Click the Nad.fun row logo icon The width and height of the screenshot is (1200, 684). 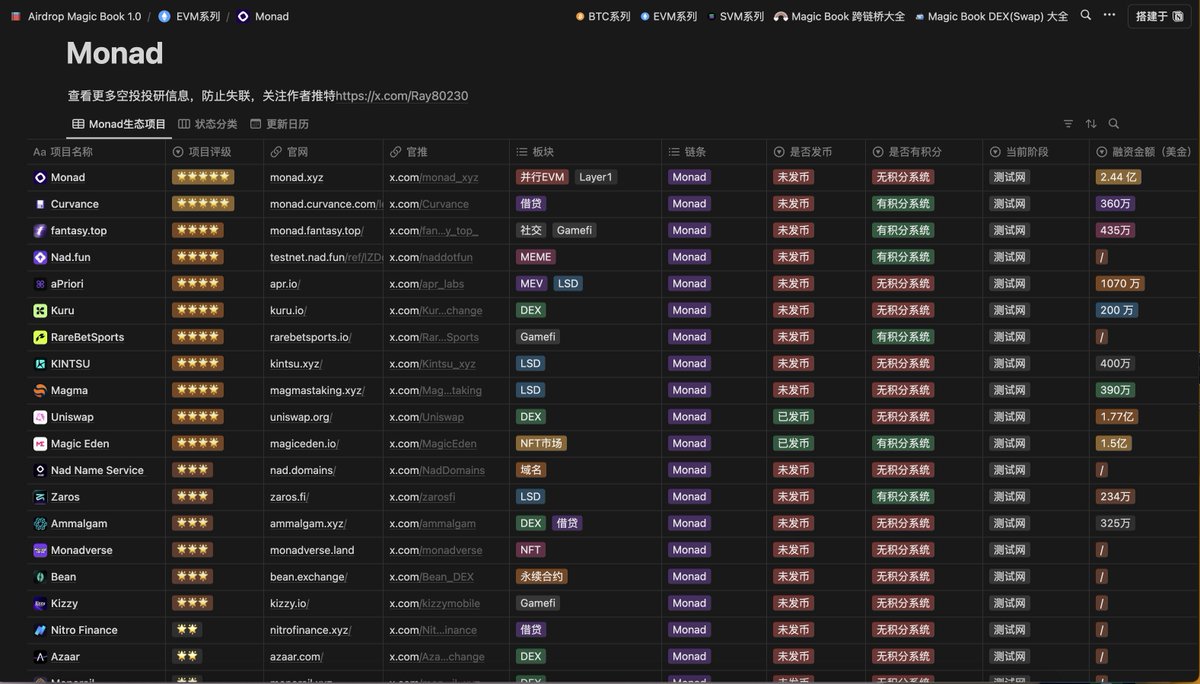coord(40,257)
